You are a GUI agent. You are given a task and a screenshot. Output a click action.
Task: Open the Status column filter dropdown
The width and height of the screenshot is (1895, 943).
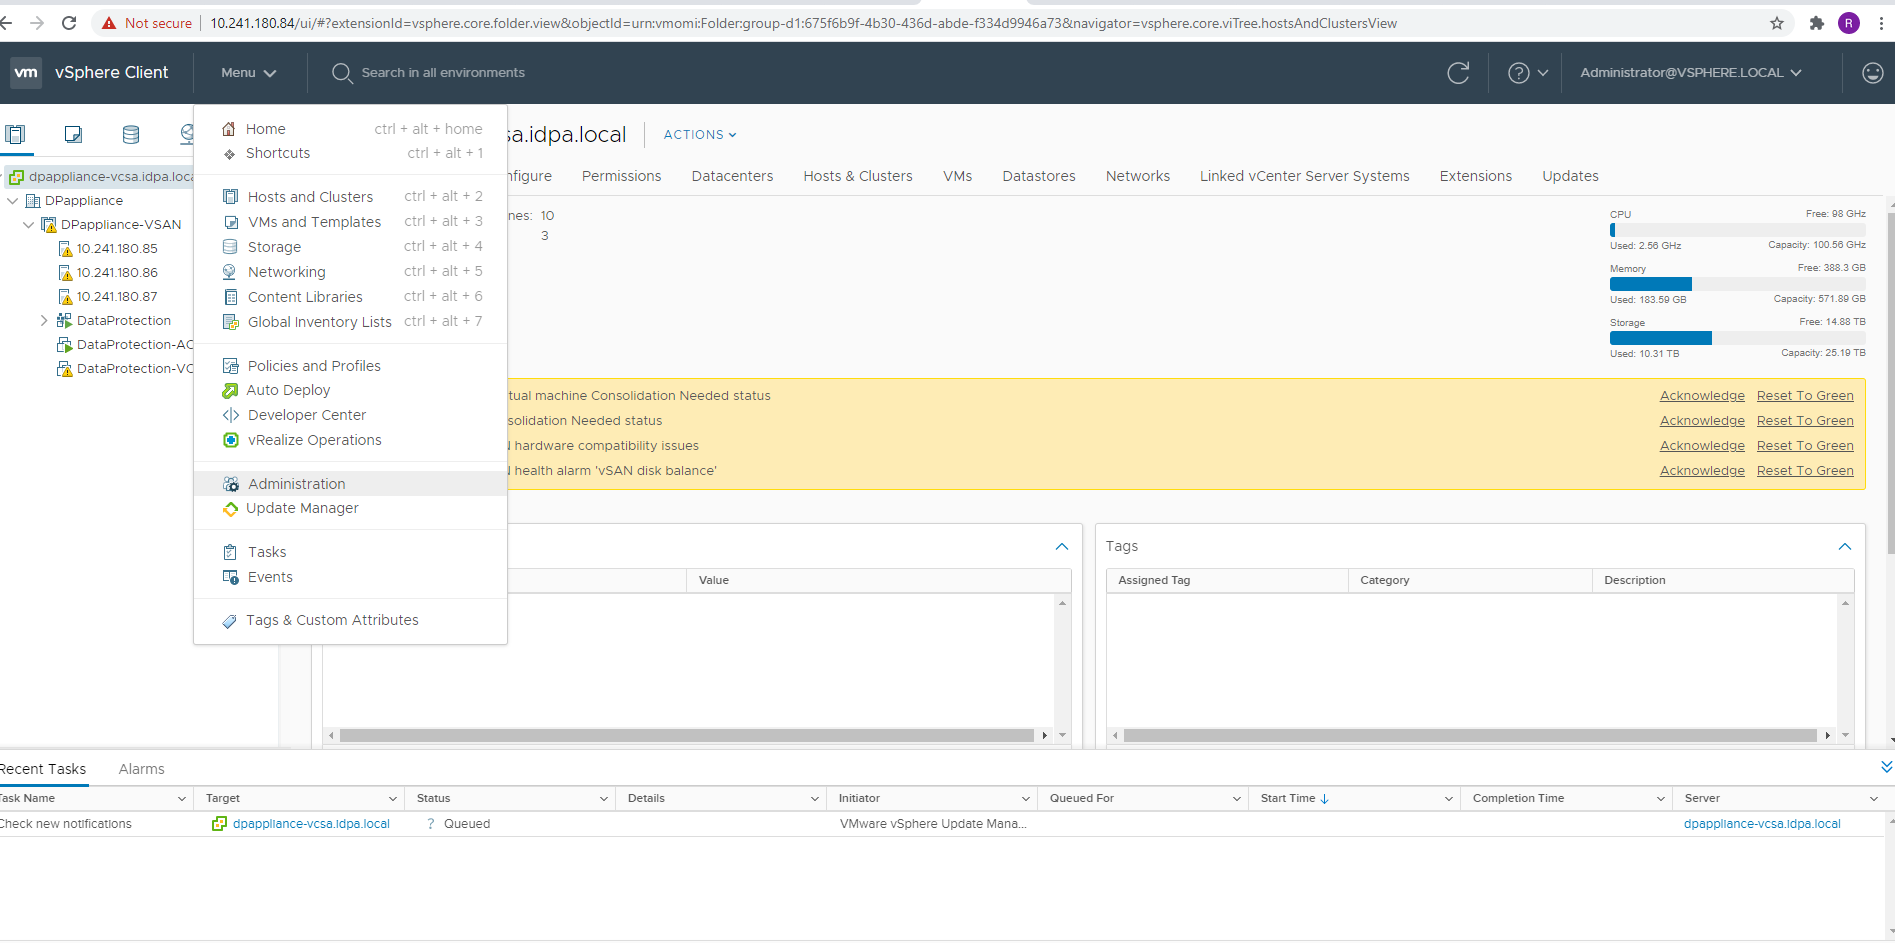click(602, 798)
